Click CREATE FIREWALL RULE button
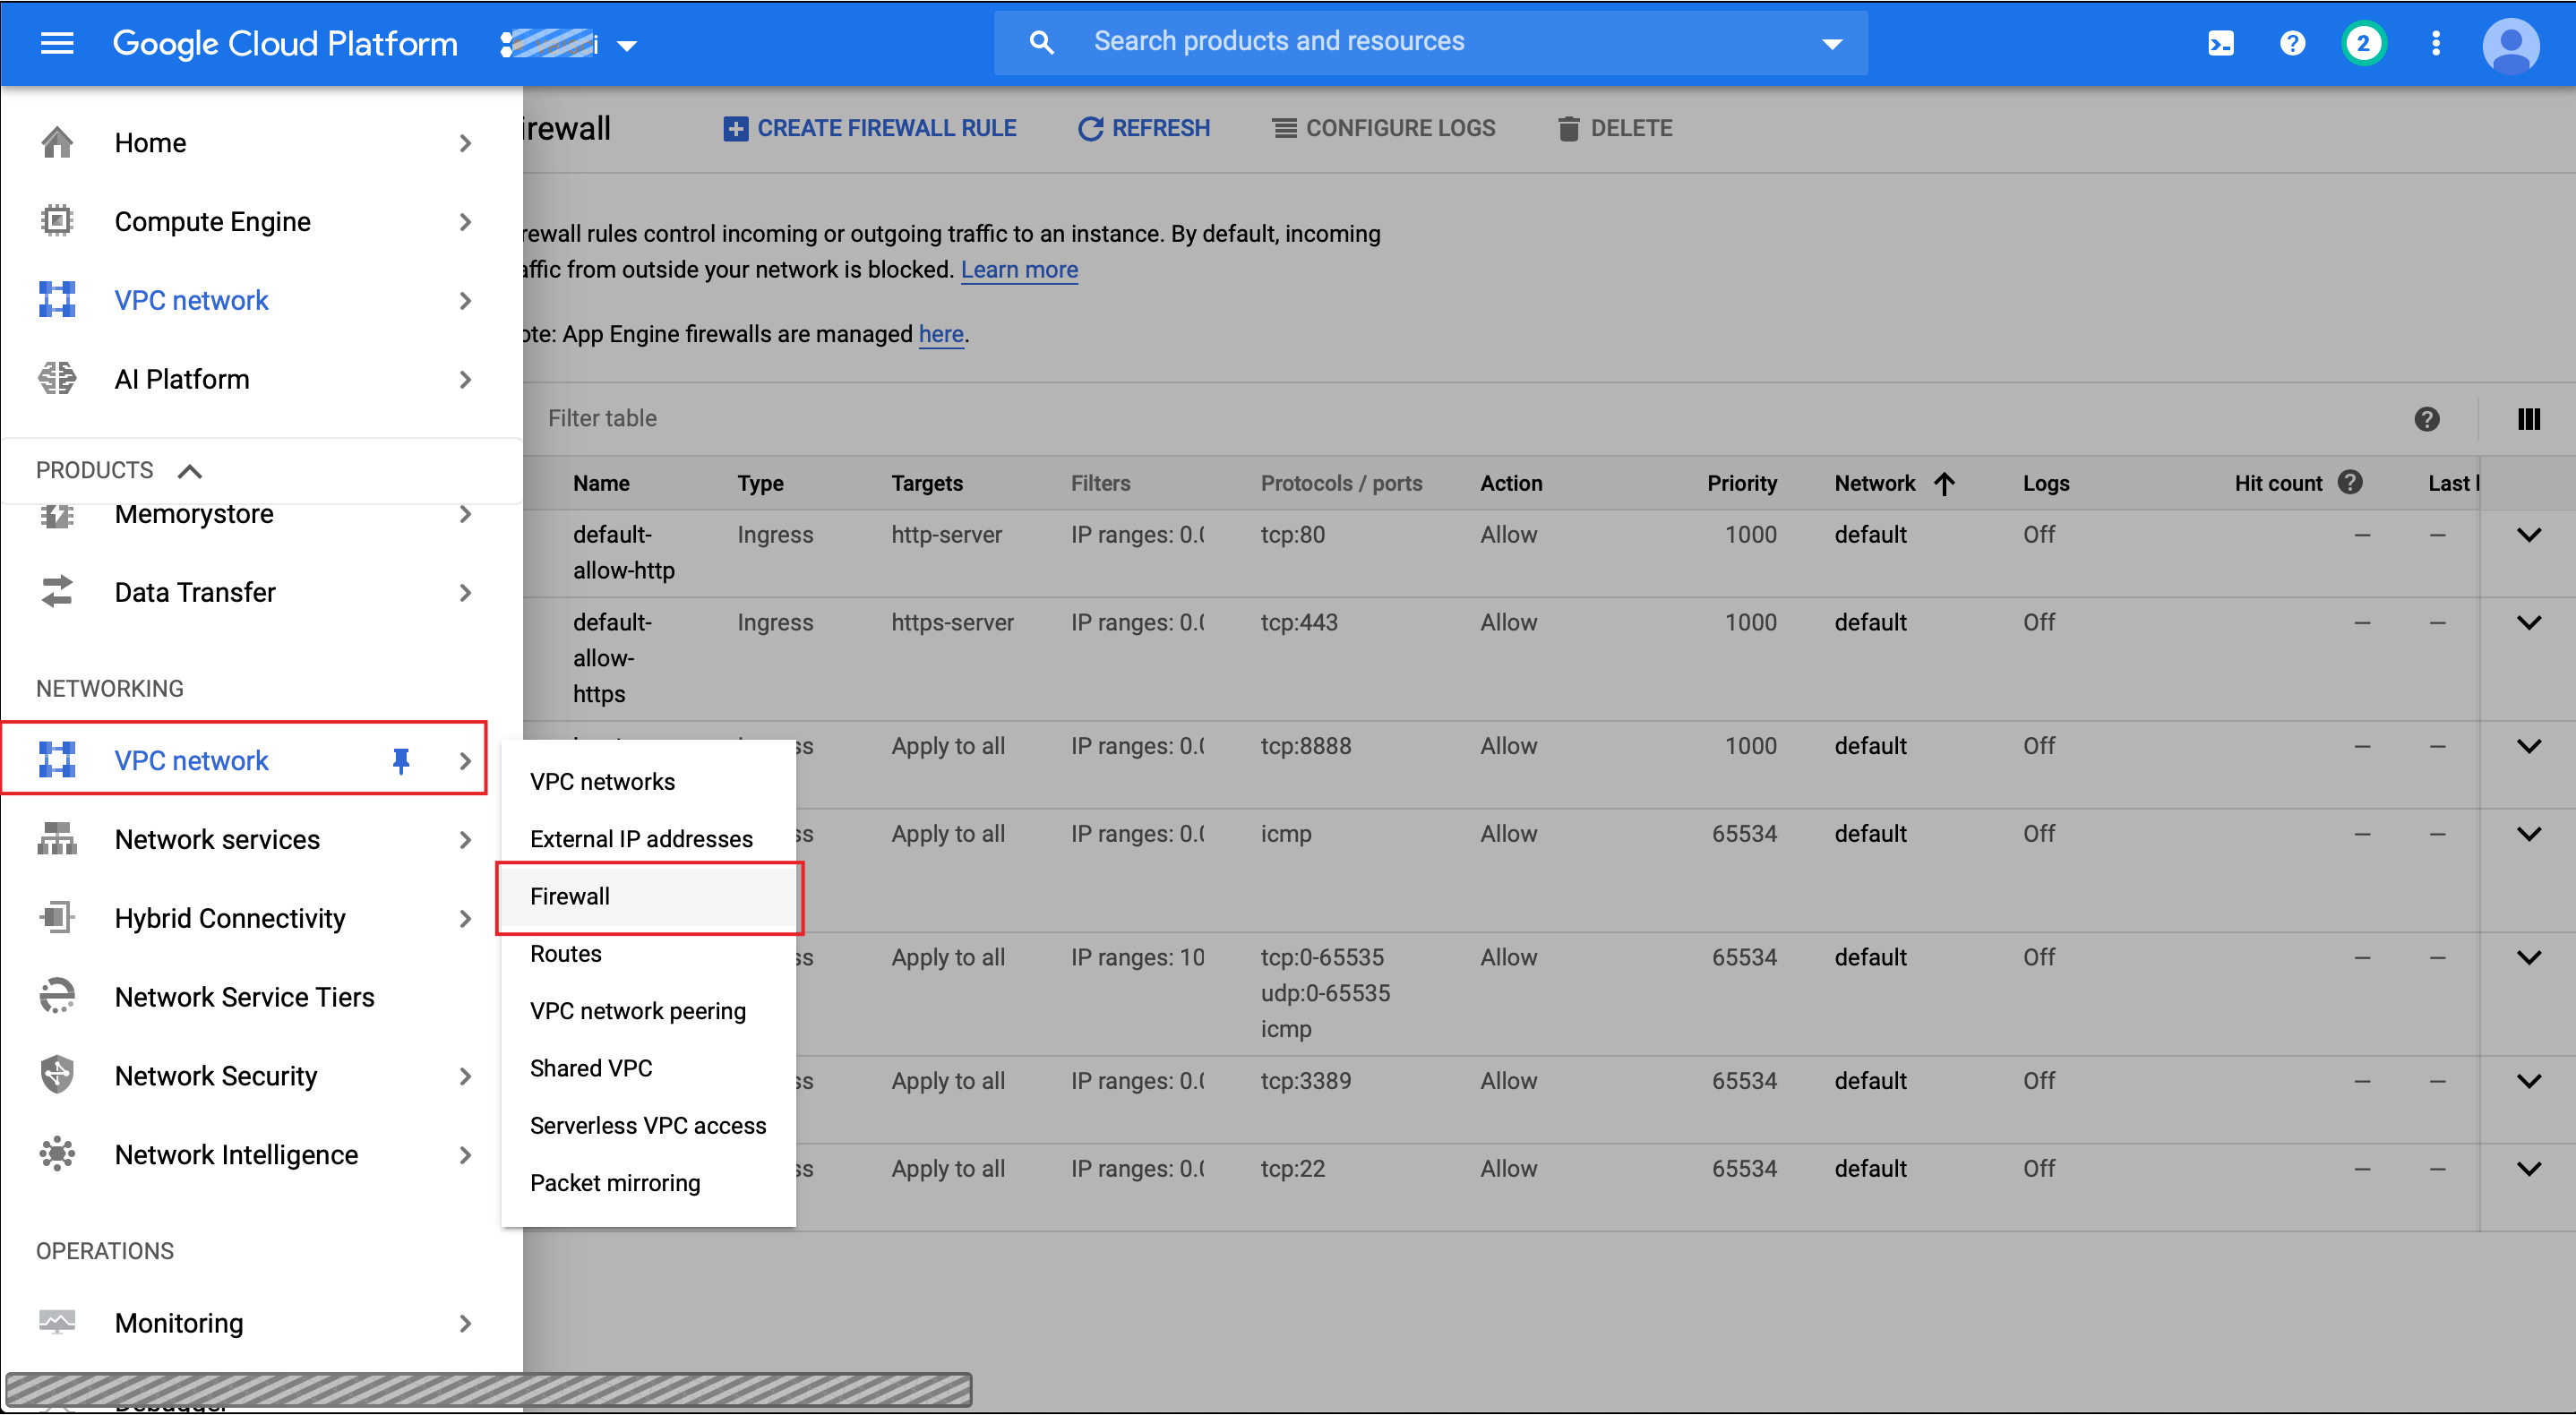This screenshot has width=2576, height=1415. pos(870,128)
